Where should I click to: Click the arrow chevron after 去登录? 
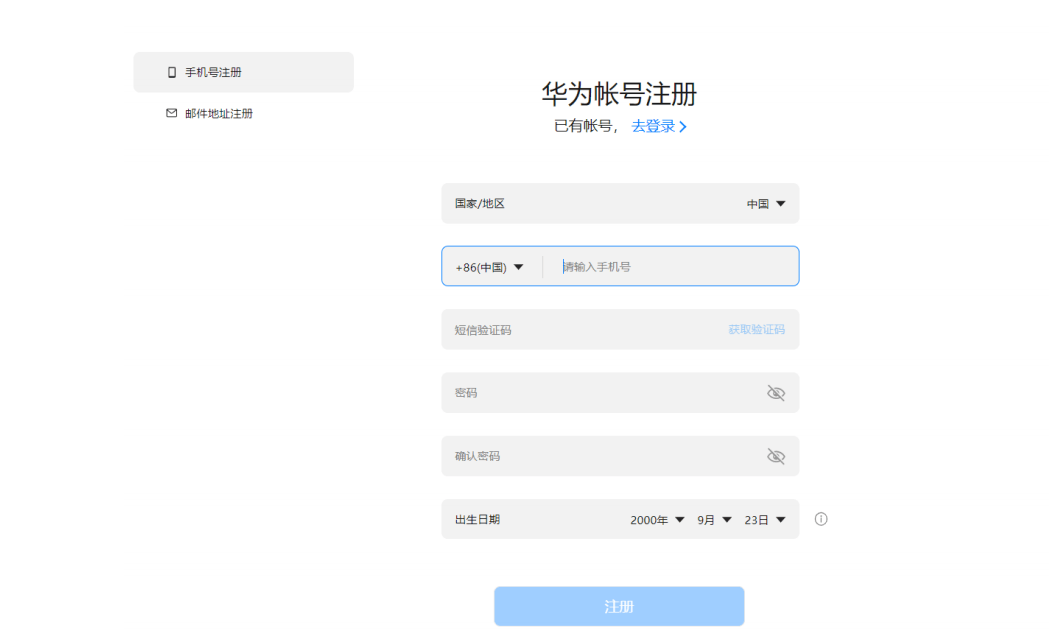[684, 126]
